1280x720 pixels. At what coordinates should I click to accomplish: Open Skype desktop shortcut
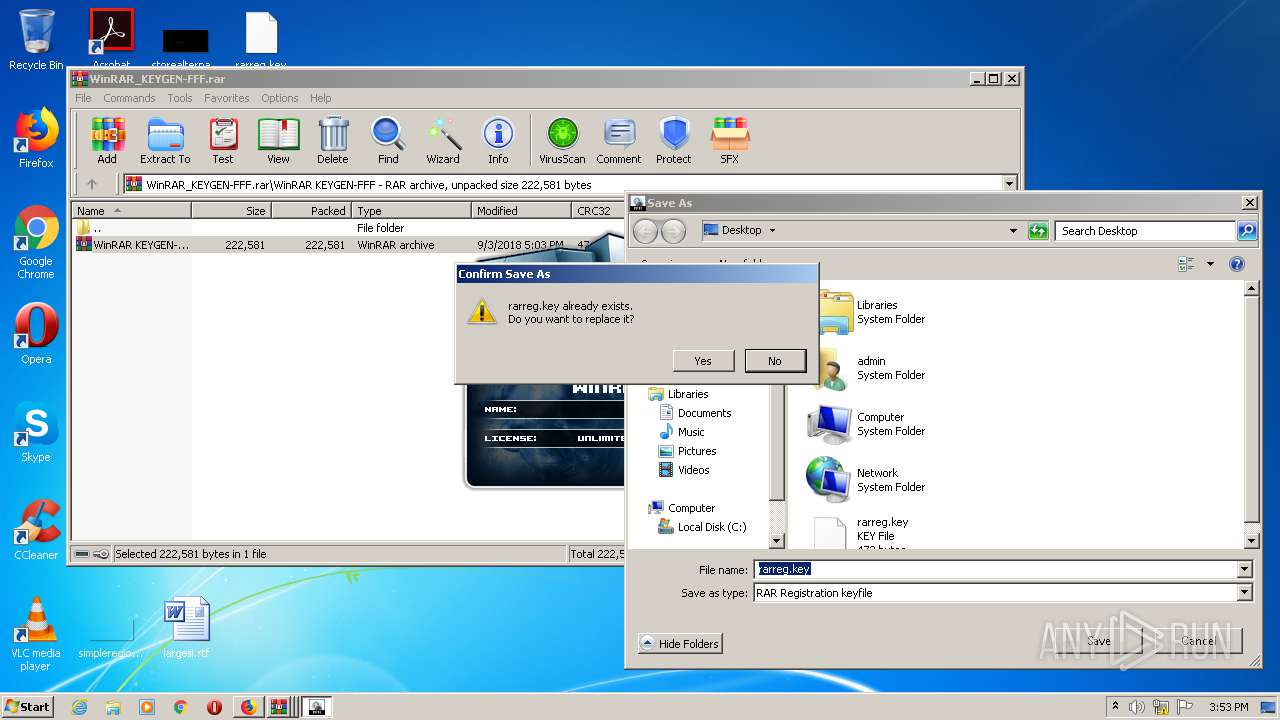coord(36,433)
